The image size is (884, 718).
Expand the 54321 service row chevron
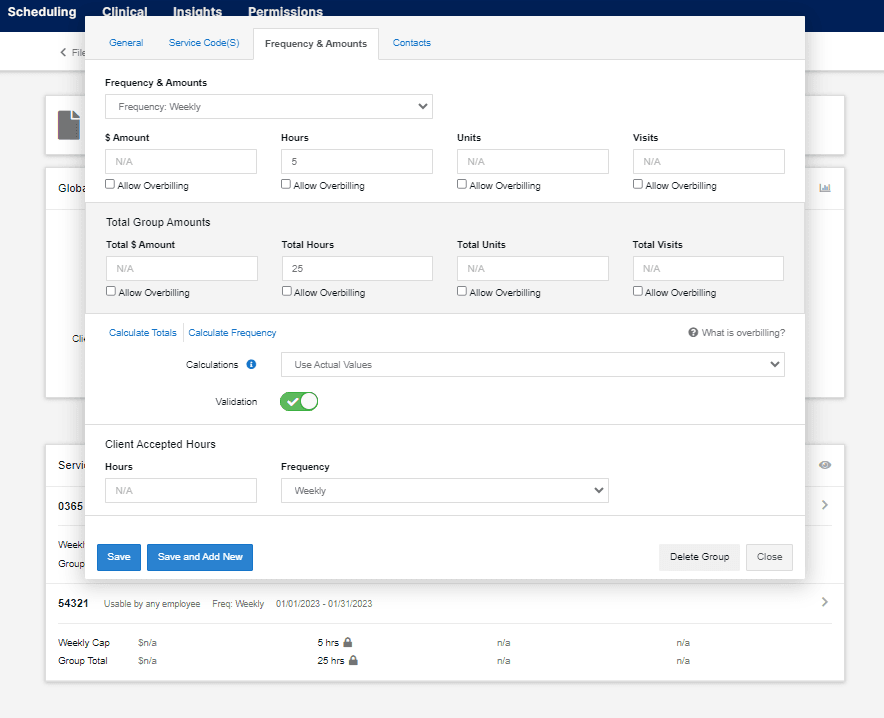tap(825, 602)
